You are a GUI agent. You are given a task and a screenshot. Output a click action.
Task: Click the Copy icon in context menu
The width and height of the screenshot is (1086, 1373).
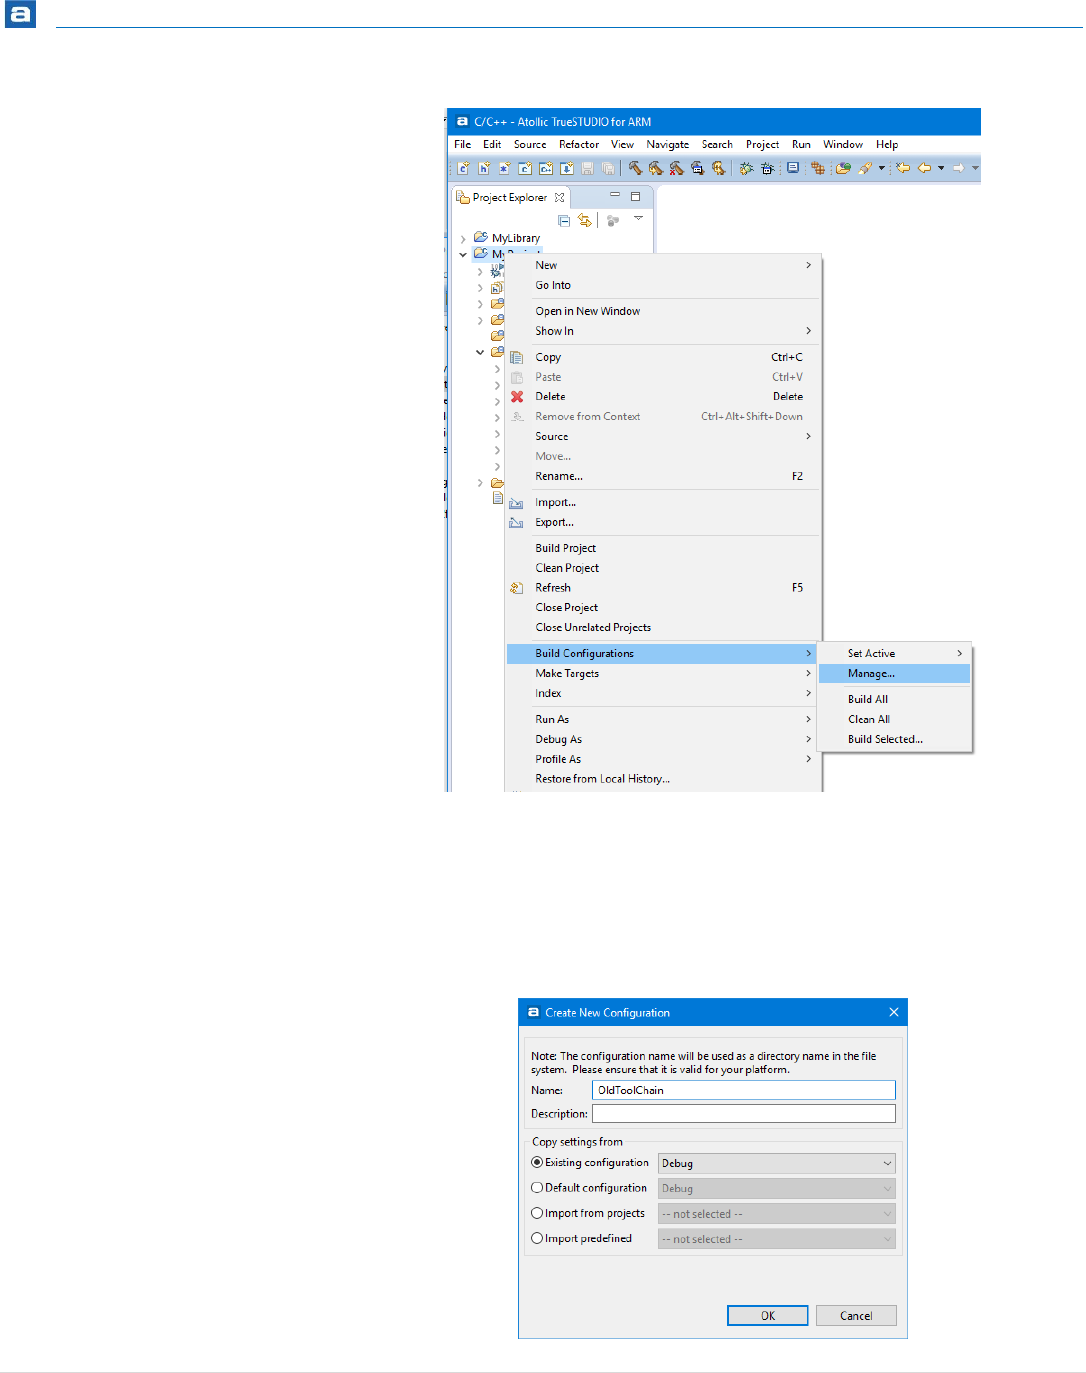(517, 357)
